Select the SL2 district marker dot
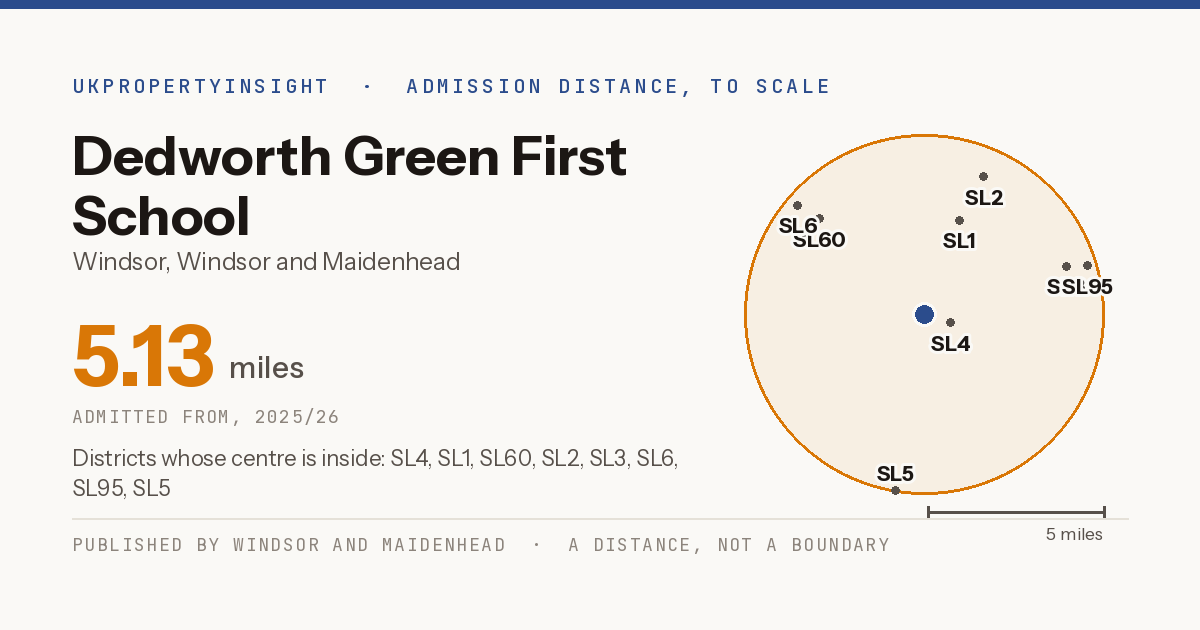1200x630 pixels. coord(983,176)
